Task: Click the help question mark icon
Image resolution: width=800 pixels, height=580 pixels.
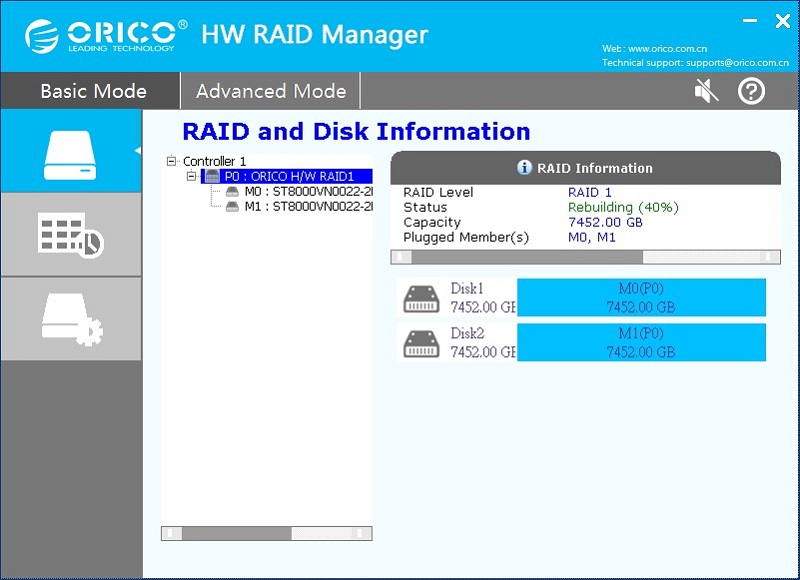Action: tap(751, 91)
